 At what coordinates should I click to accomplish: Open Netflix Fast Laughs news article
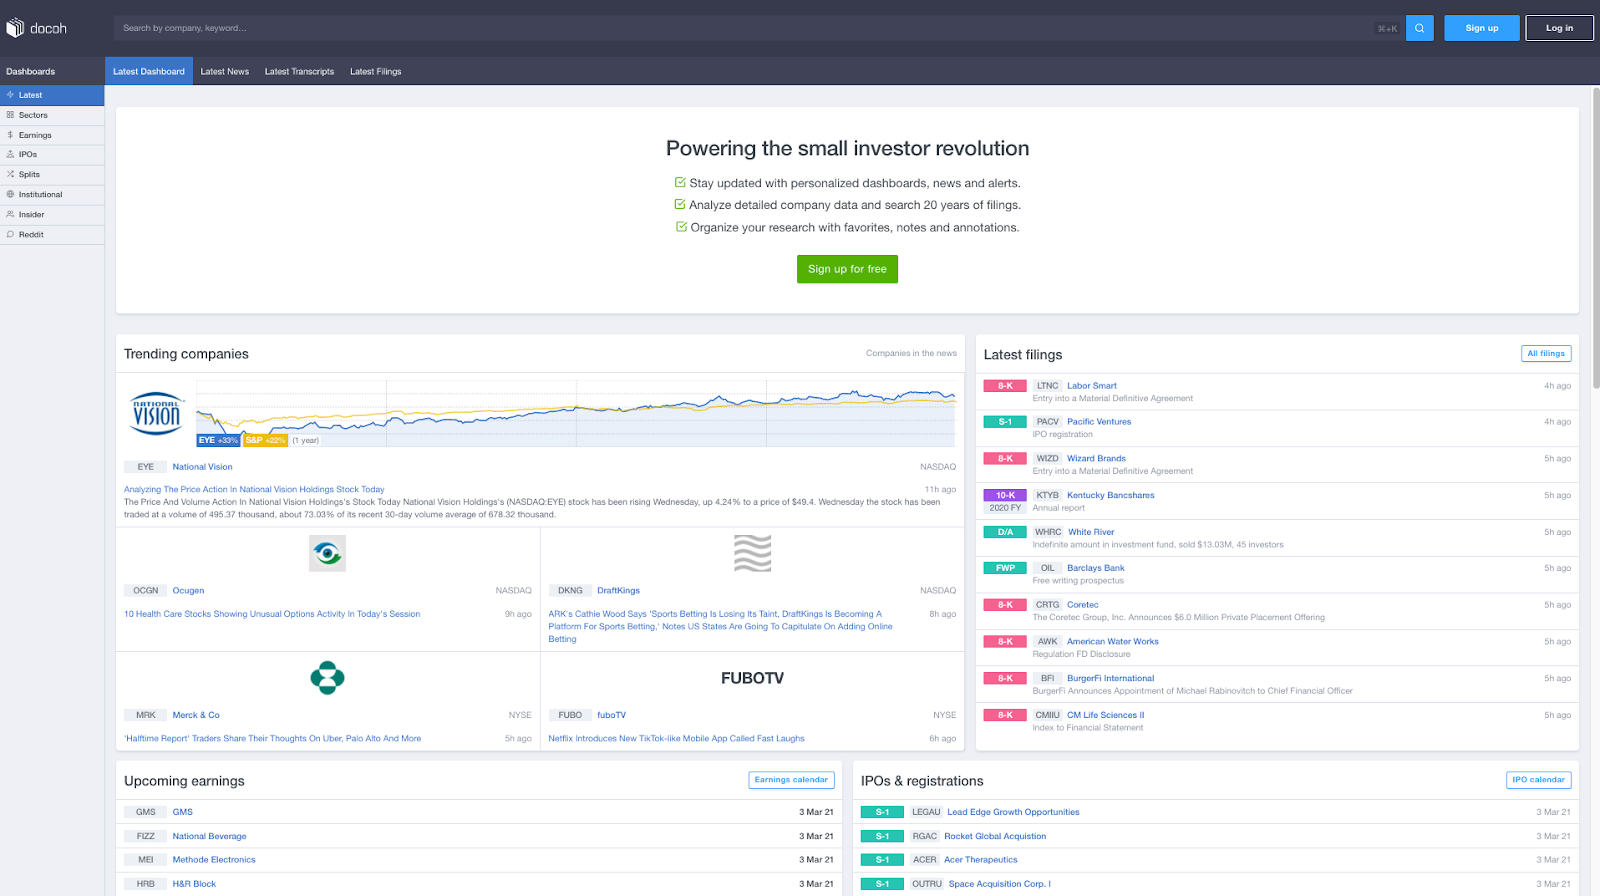pos(676,739)
